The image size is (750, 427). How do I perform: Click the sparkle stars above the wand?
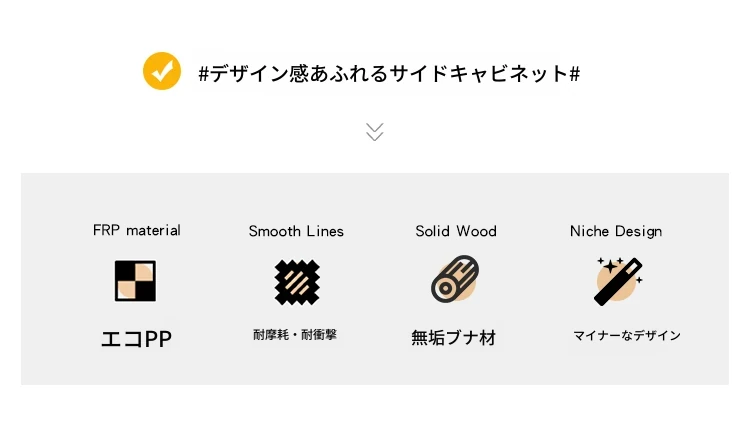610,264
